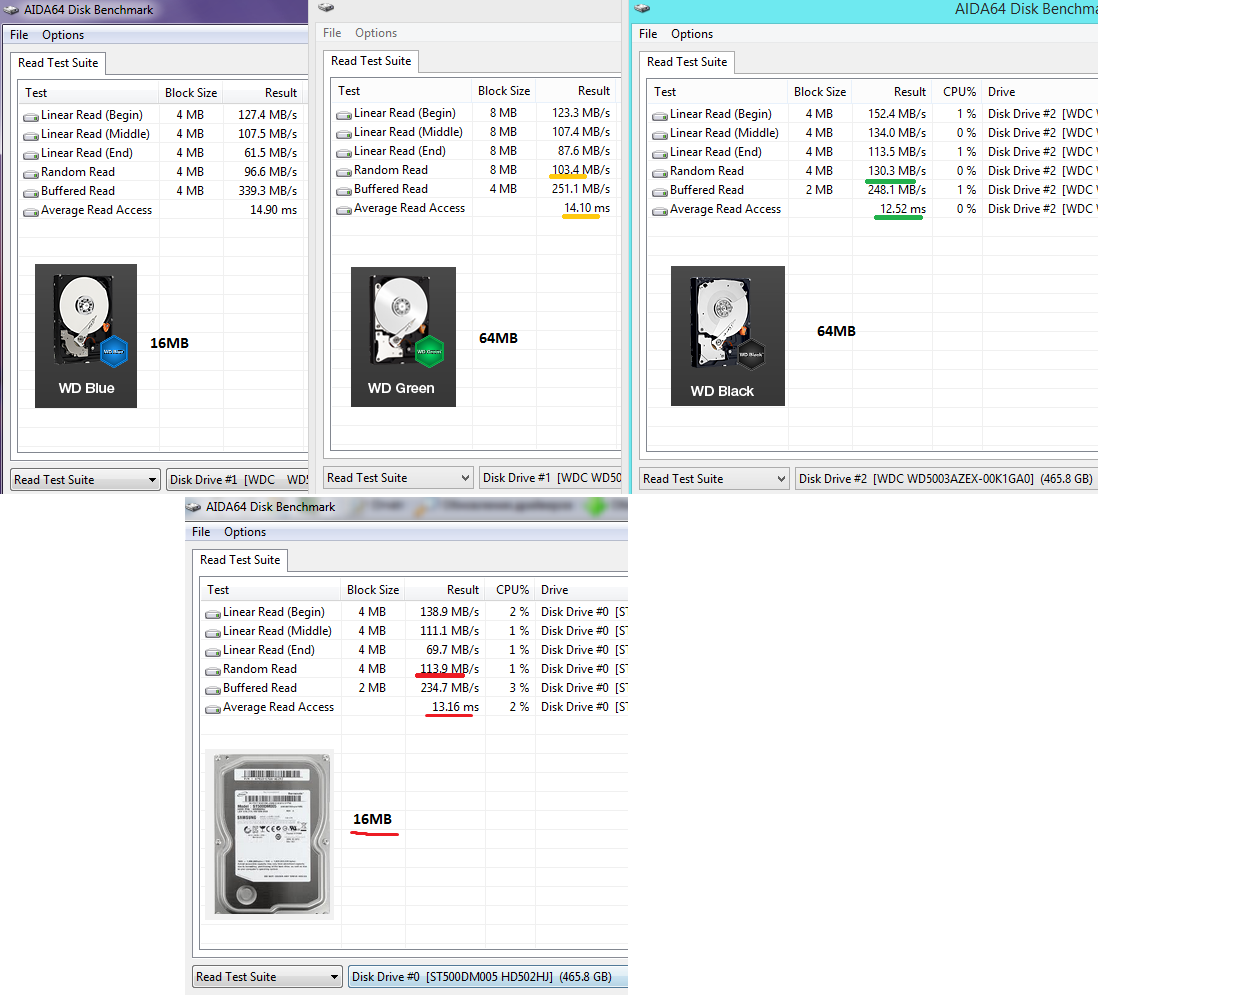
Task: Open the Disk Drive #1 dropdown in WD Blue window
Action: point(237,480)
